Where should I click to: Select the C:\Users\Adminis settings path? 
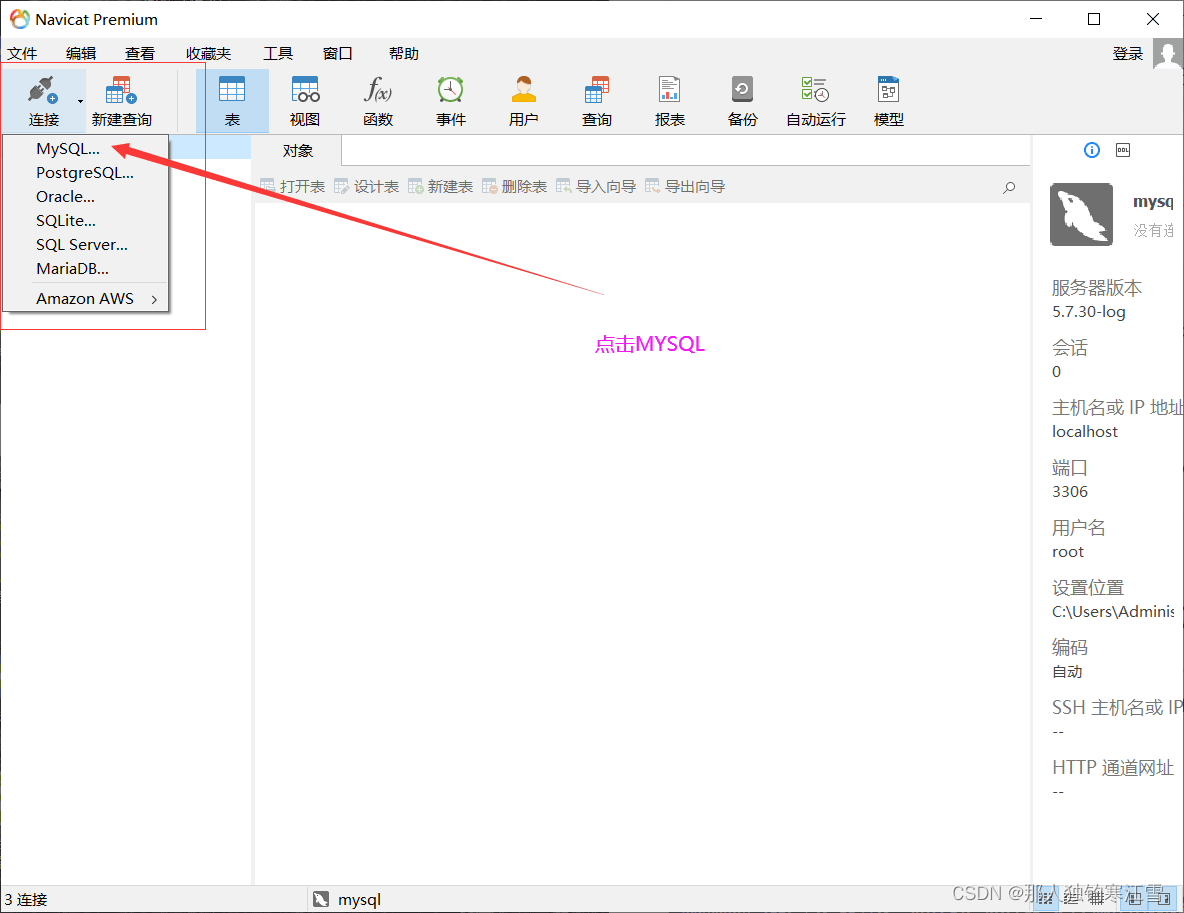click(x=1113, y=612)
